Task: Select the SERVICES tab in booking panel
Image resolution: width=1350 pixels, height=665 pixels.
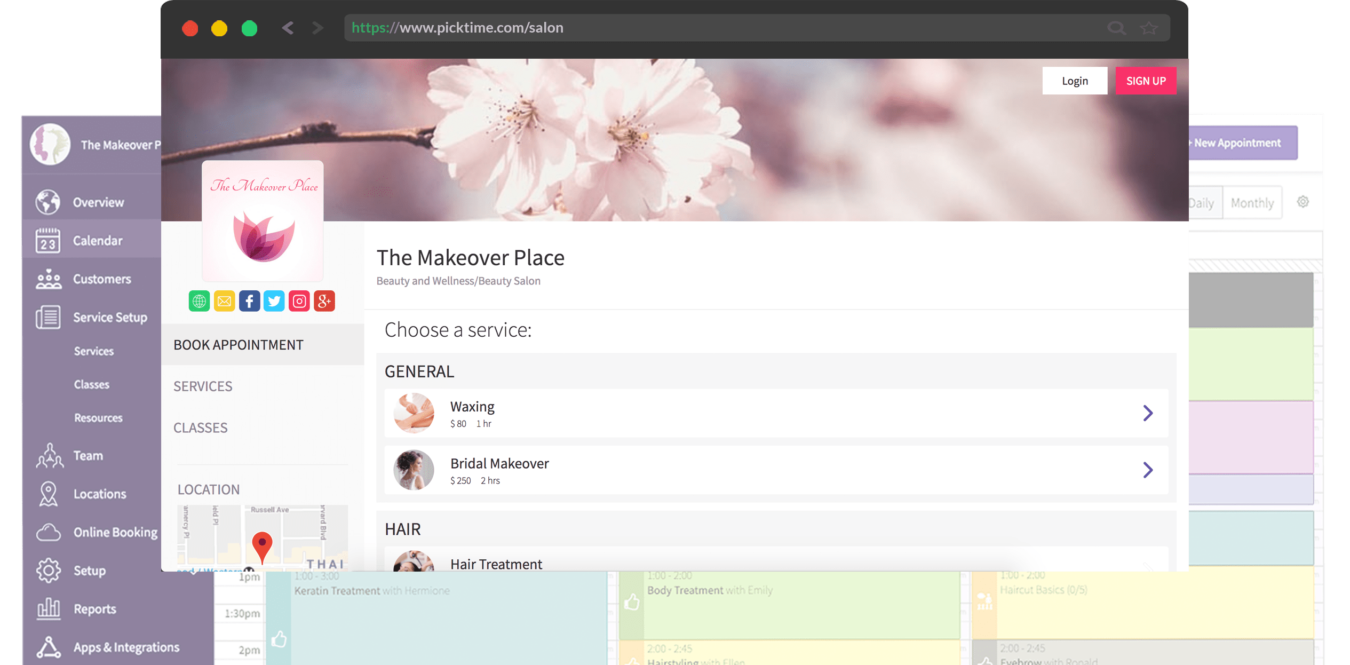Action: 202,386
